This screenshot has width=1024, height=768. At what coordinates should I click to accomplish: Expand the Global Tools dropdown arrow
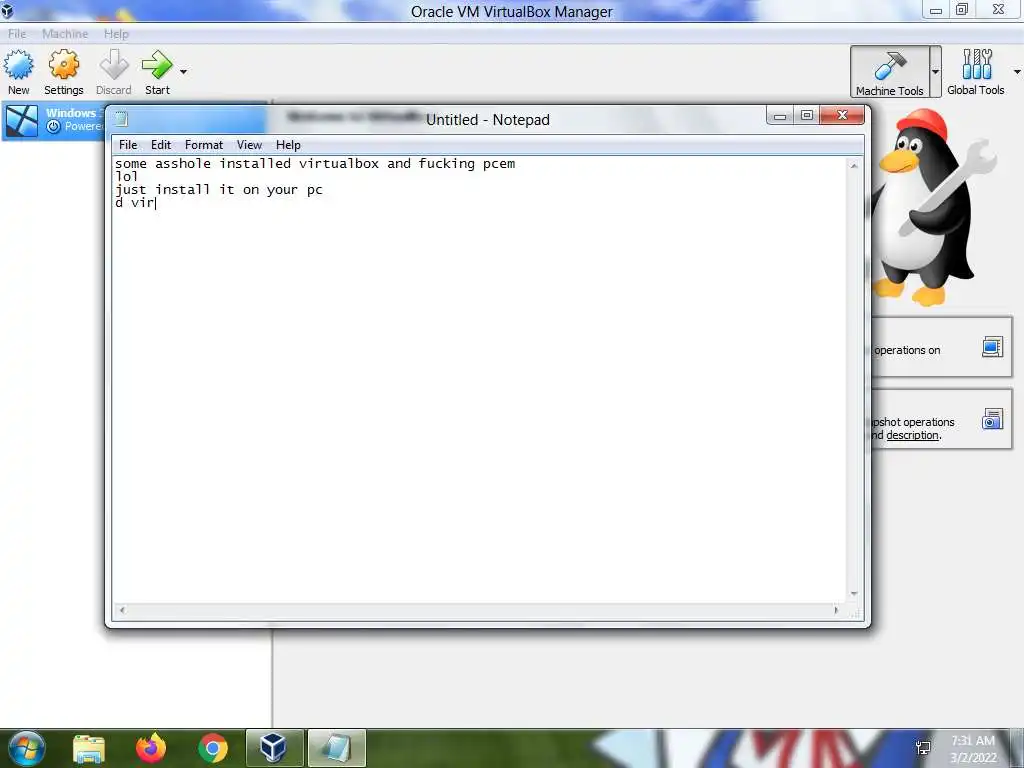1017,72
